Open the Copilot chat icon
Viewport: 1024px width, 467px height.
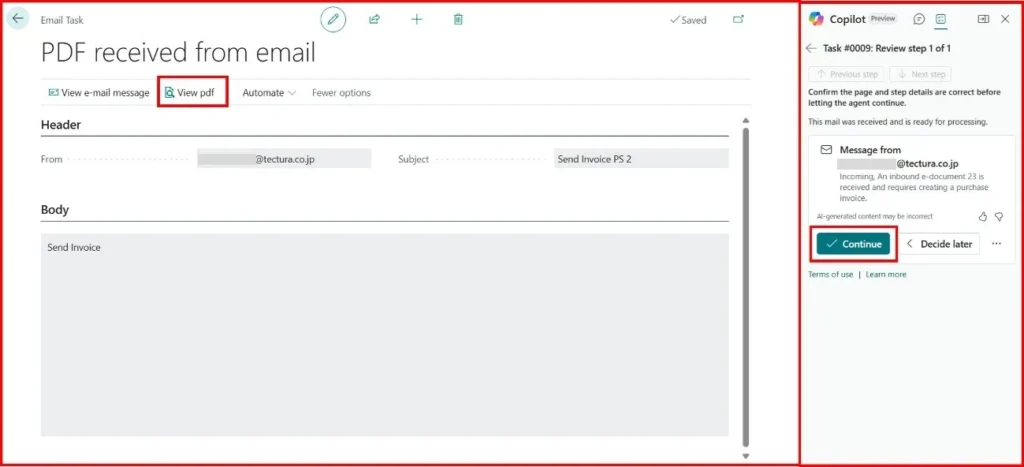pyautogui.click(x=918, y=19)
